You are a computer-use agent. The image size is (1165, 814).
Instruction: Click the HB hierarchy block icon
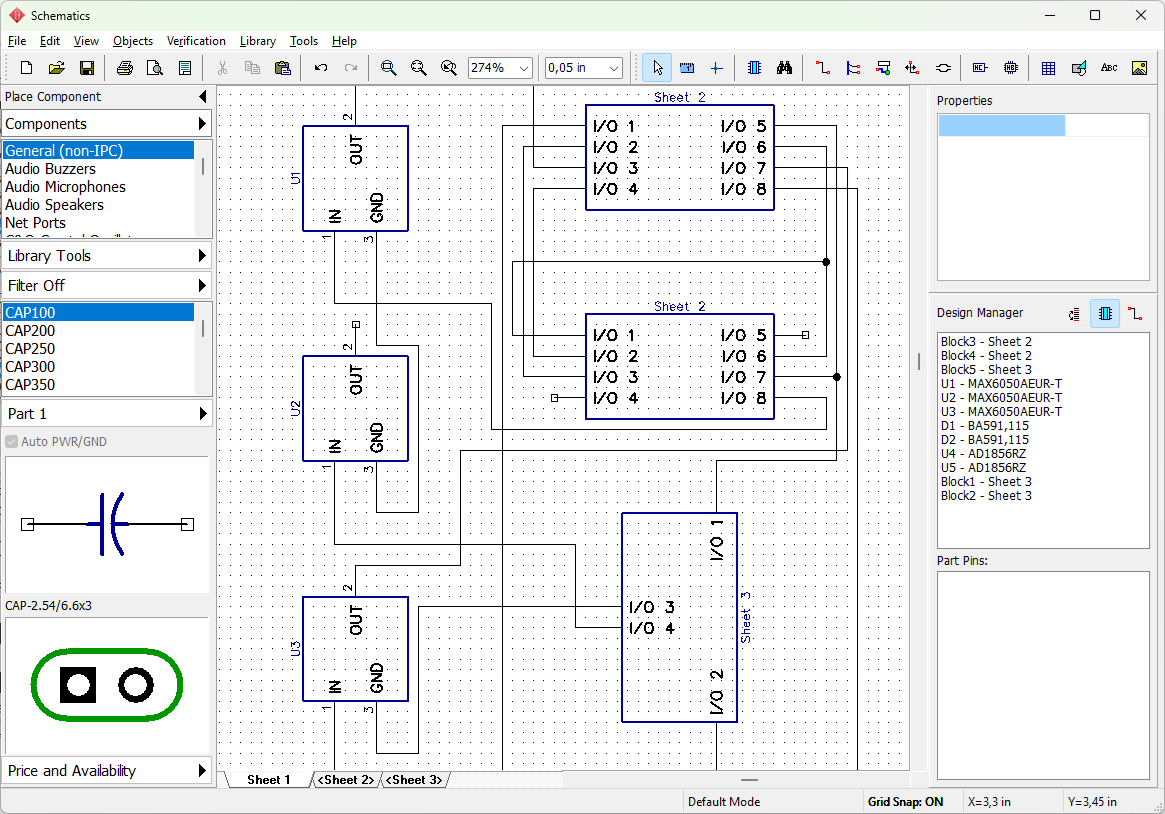pyautogui.click(x=1010, y=68)
